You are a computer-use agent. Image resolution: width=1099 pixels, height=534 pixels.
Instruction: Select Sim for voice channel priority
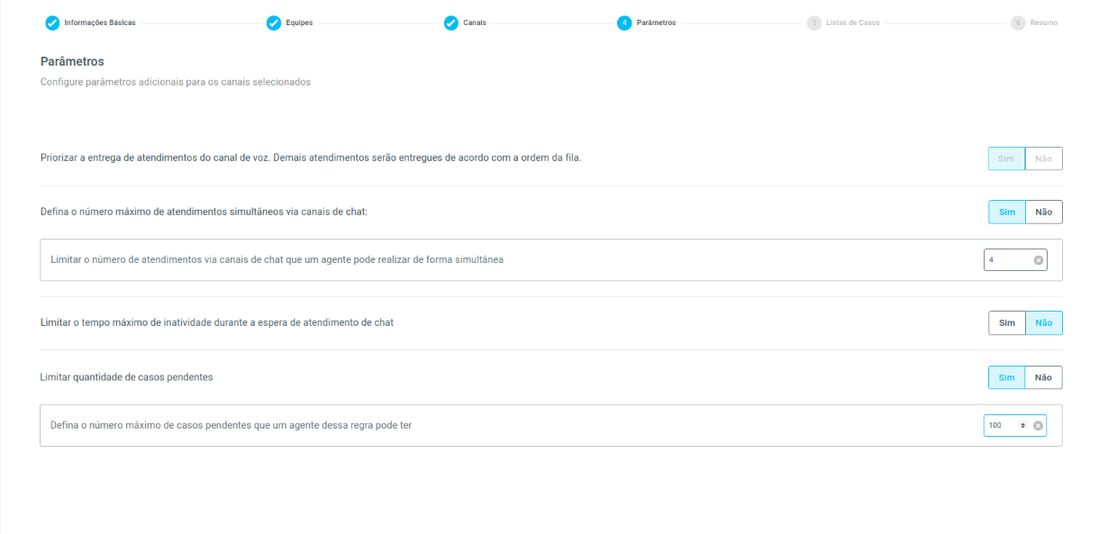[1006, 159]
